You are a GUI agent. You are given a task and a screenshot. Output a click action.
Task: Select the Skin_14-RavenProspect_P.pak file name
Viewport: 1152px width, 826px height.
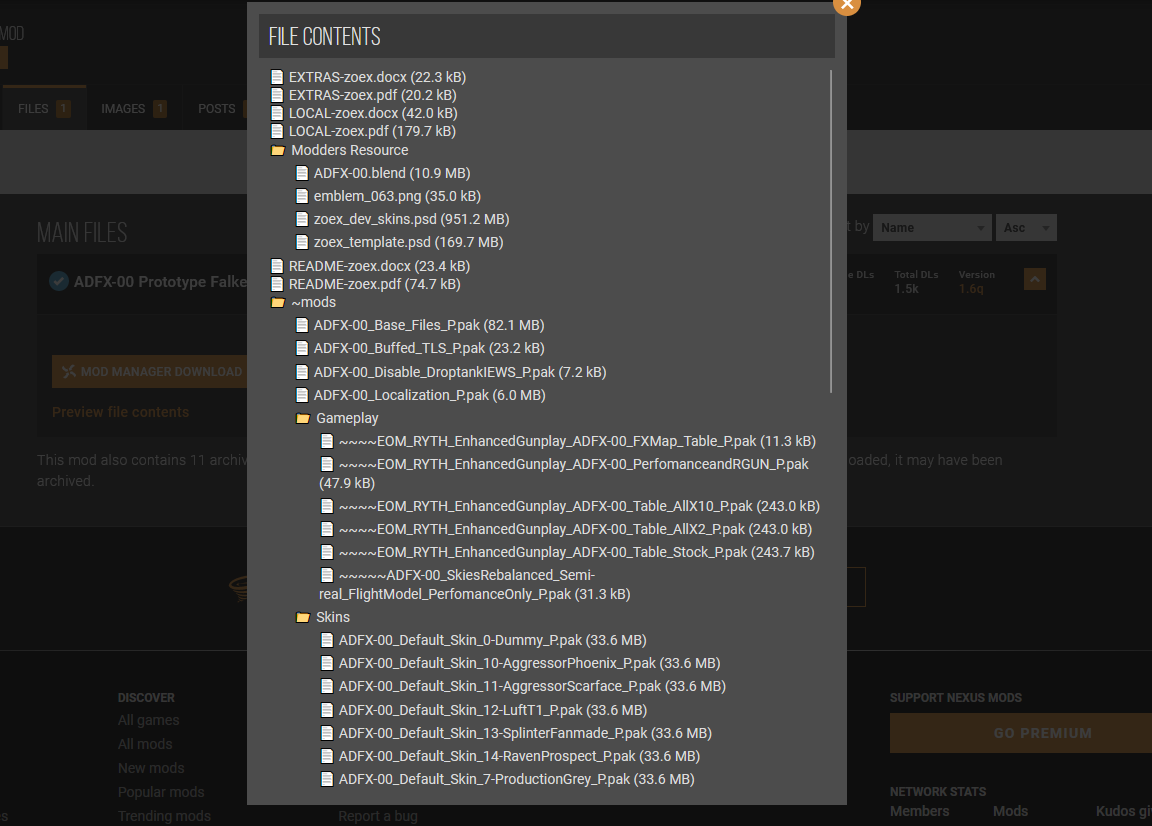tap(519, 756)
